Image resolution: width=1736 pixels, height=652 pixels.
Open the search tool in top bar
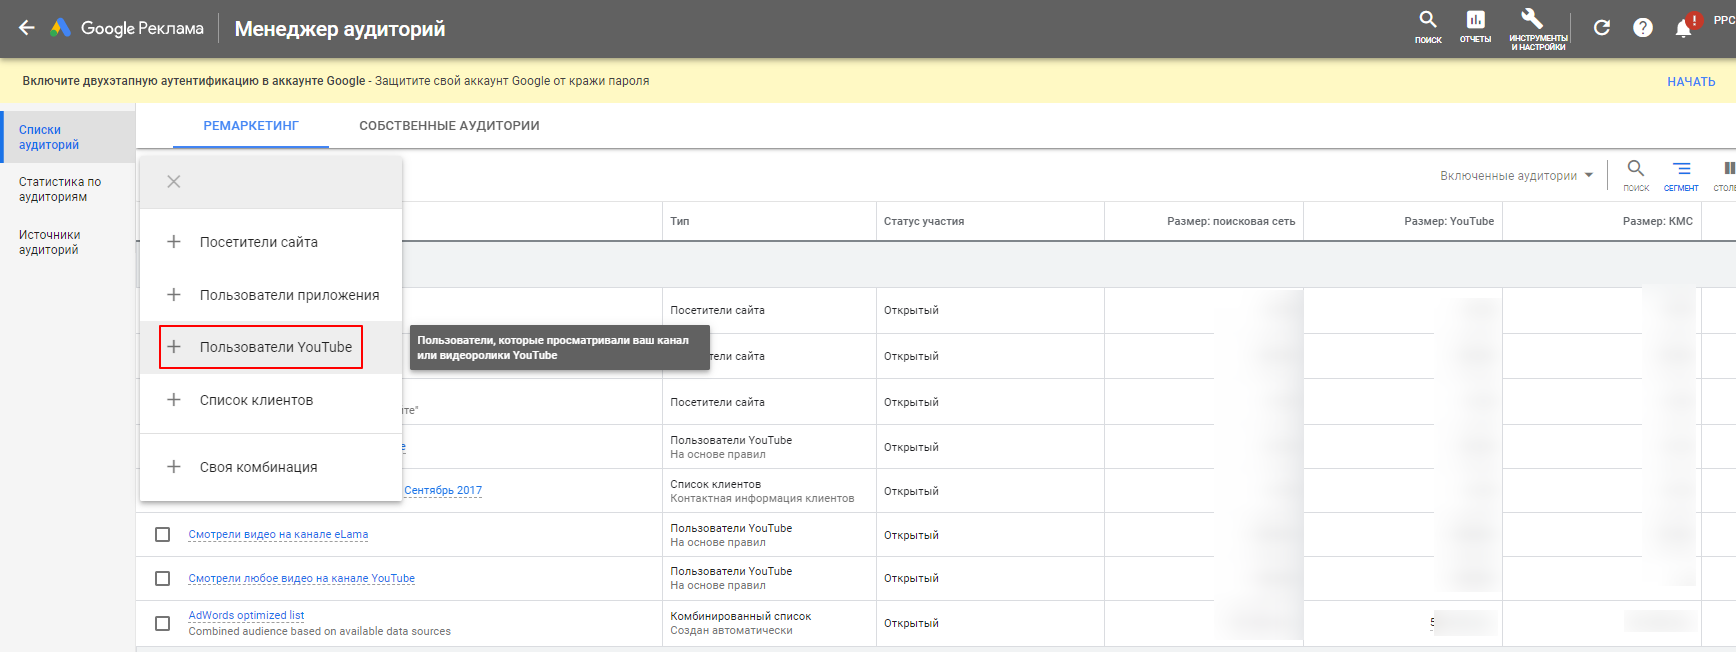[x=1428, y=25]
